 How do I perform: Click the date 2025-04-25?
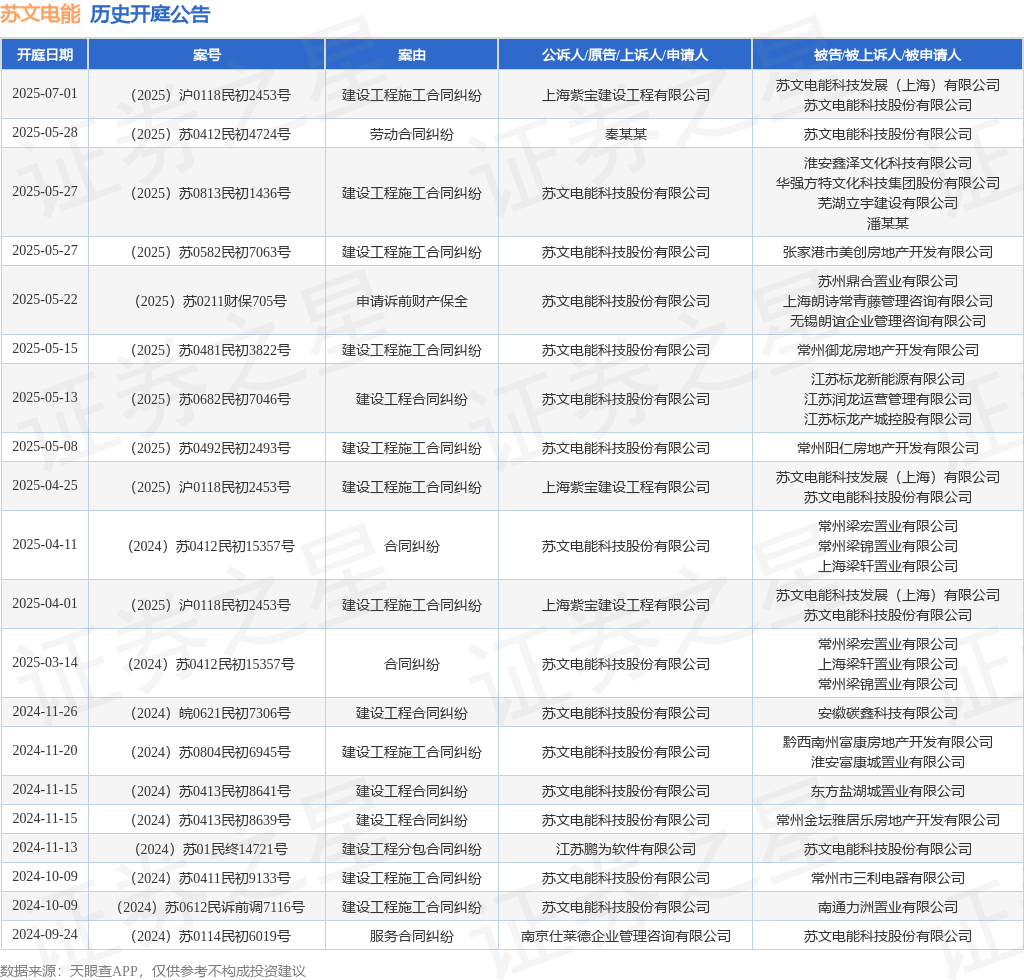click(x=44, y=486)
